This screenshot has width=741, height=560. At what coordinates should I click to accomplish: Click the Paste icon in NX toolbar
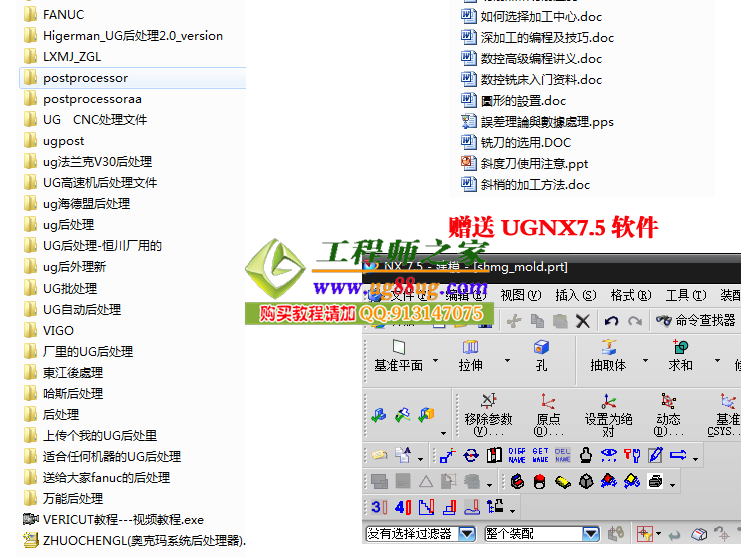coord(560,321)
